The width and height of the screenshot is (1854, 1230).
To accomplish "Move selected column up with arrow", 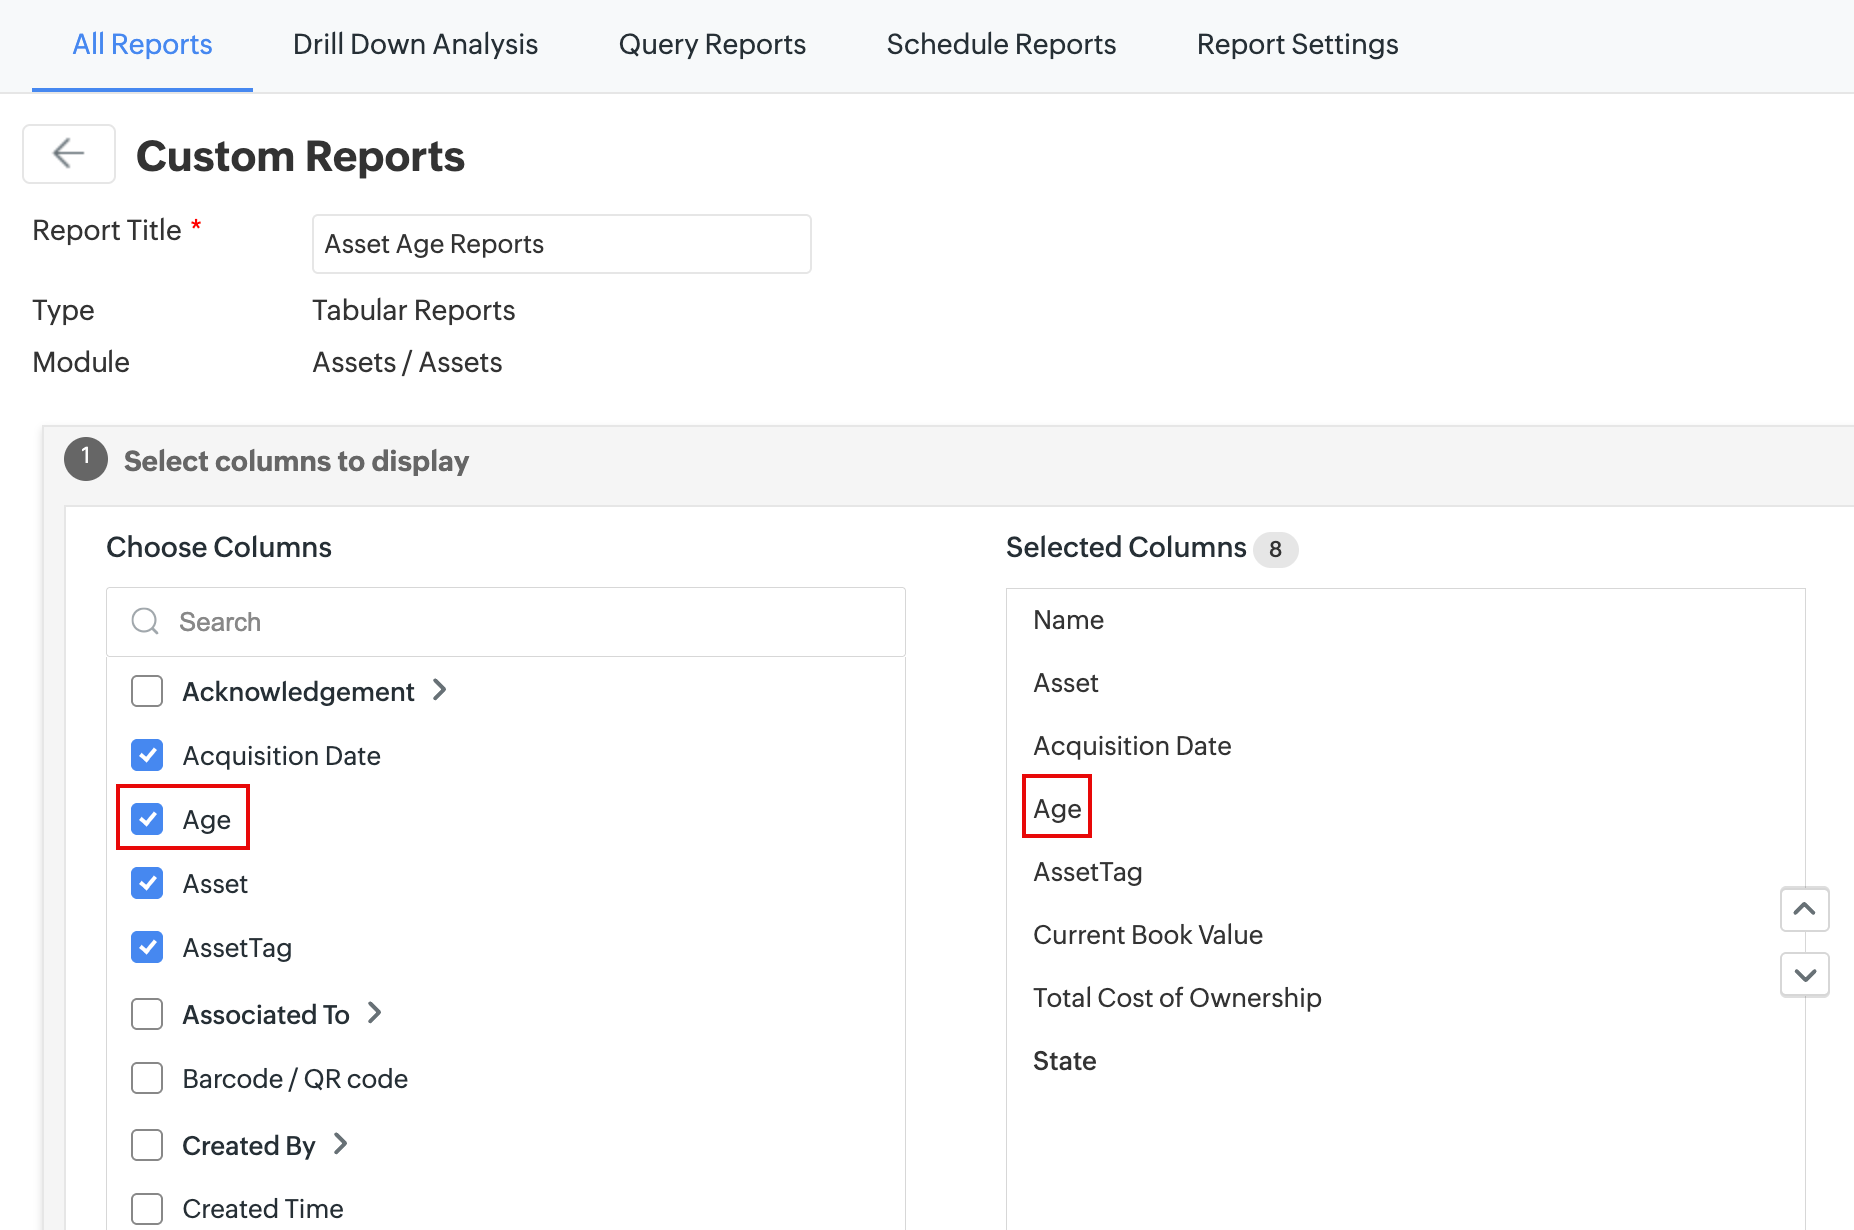I will pyautogui.click(x=1804, y=909).
